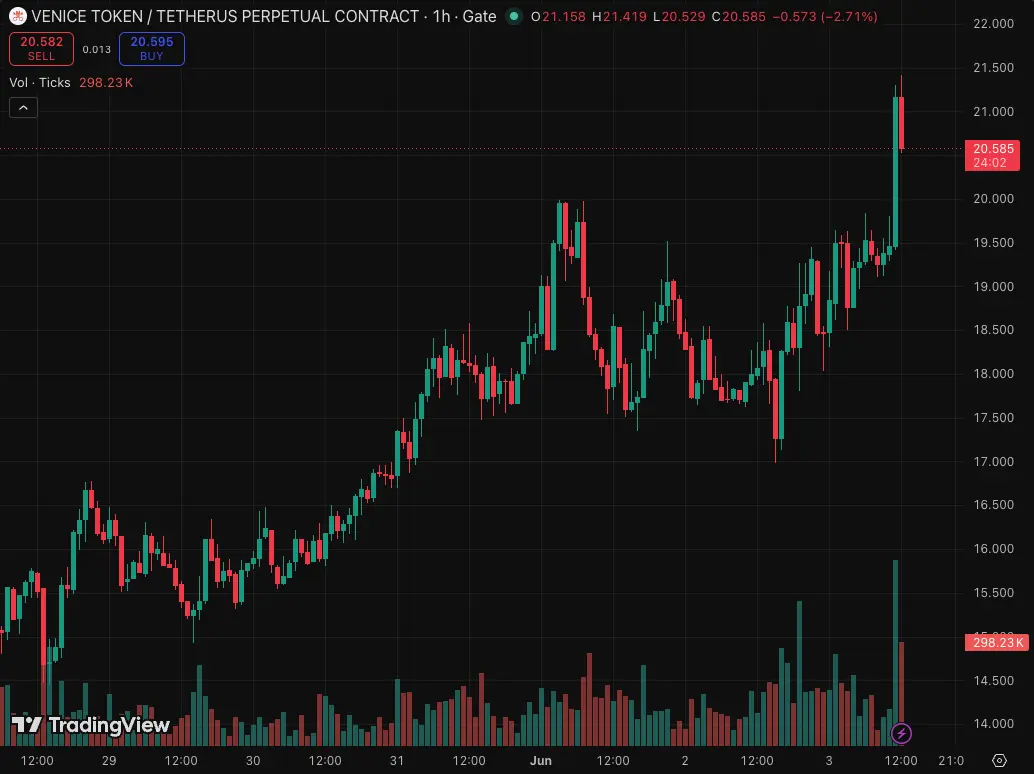
Task: Click the 17.000 price axis label
Action: [x=993, y=461]
